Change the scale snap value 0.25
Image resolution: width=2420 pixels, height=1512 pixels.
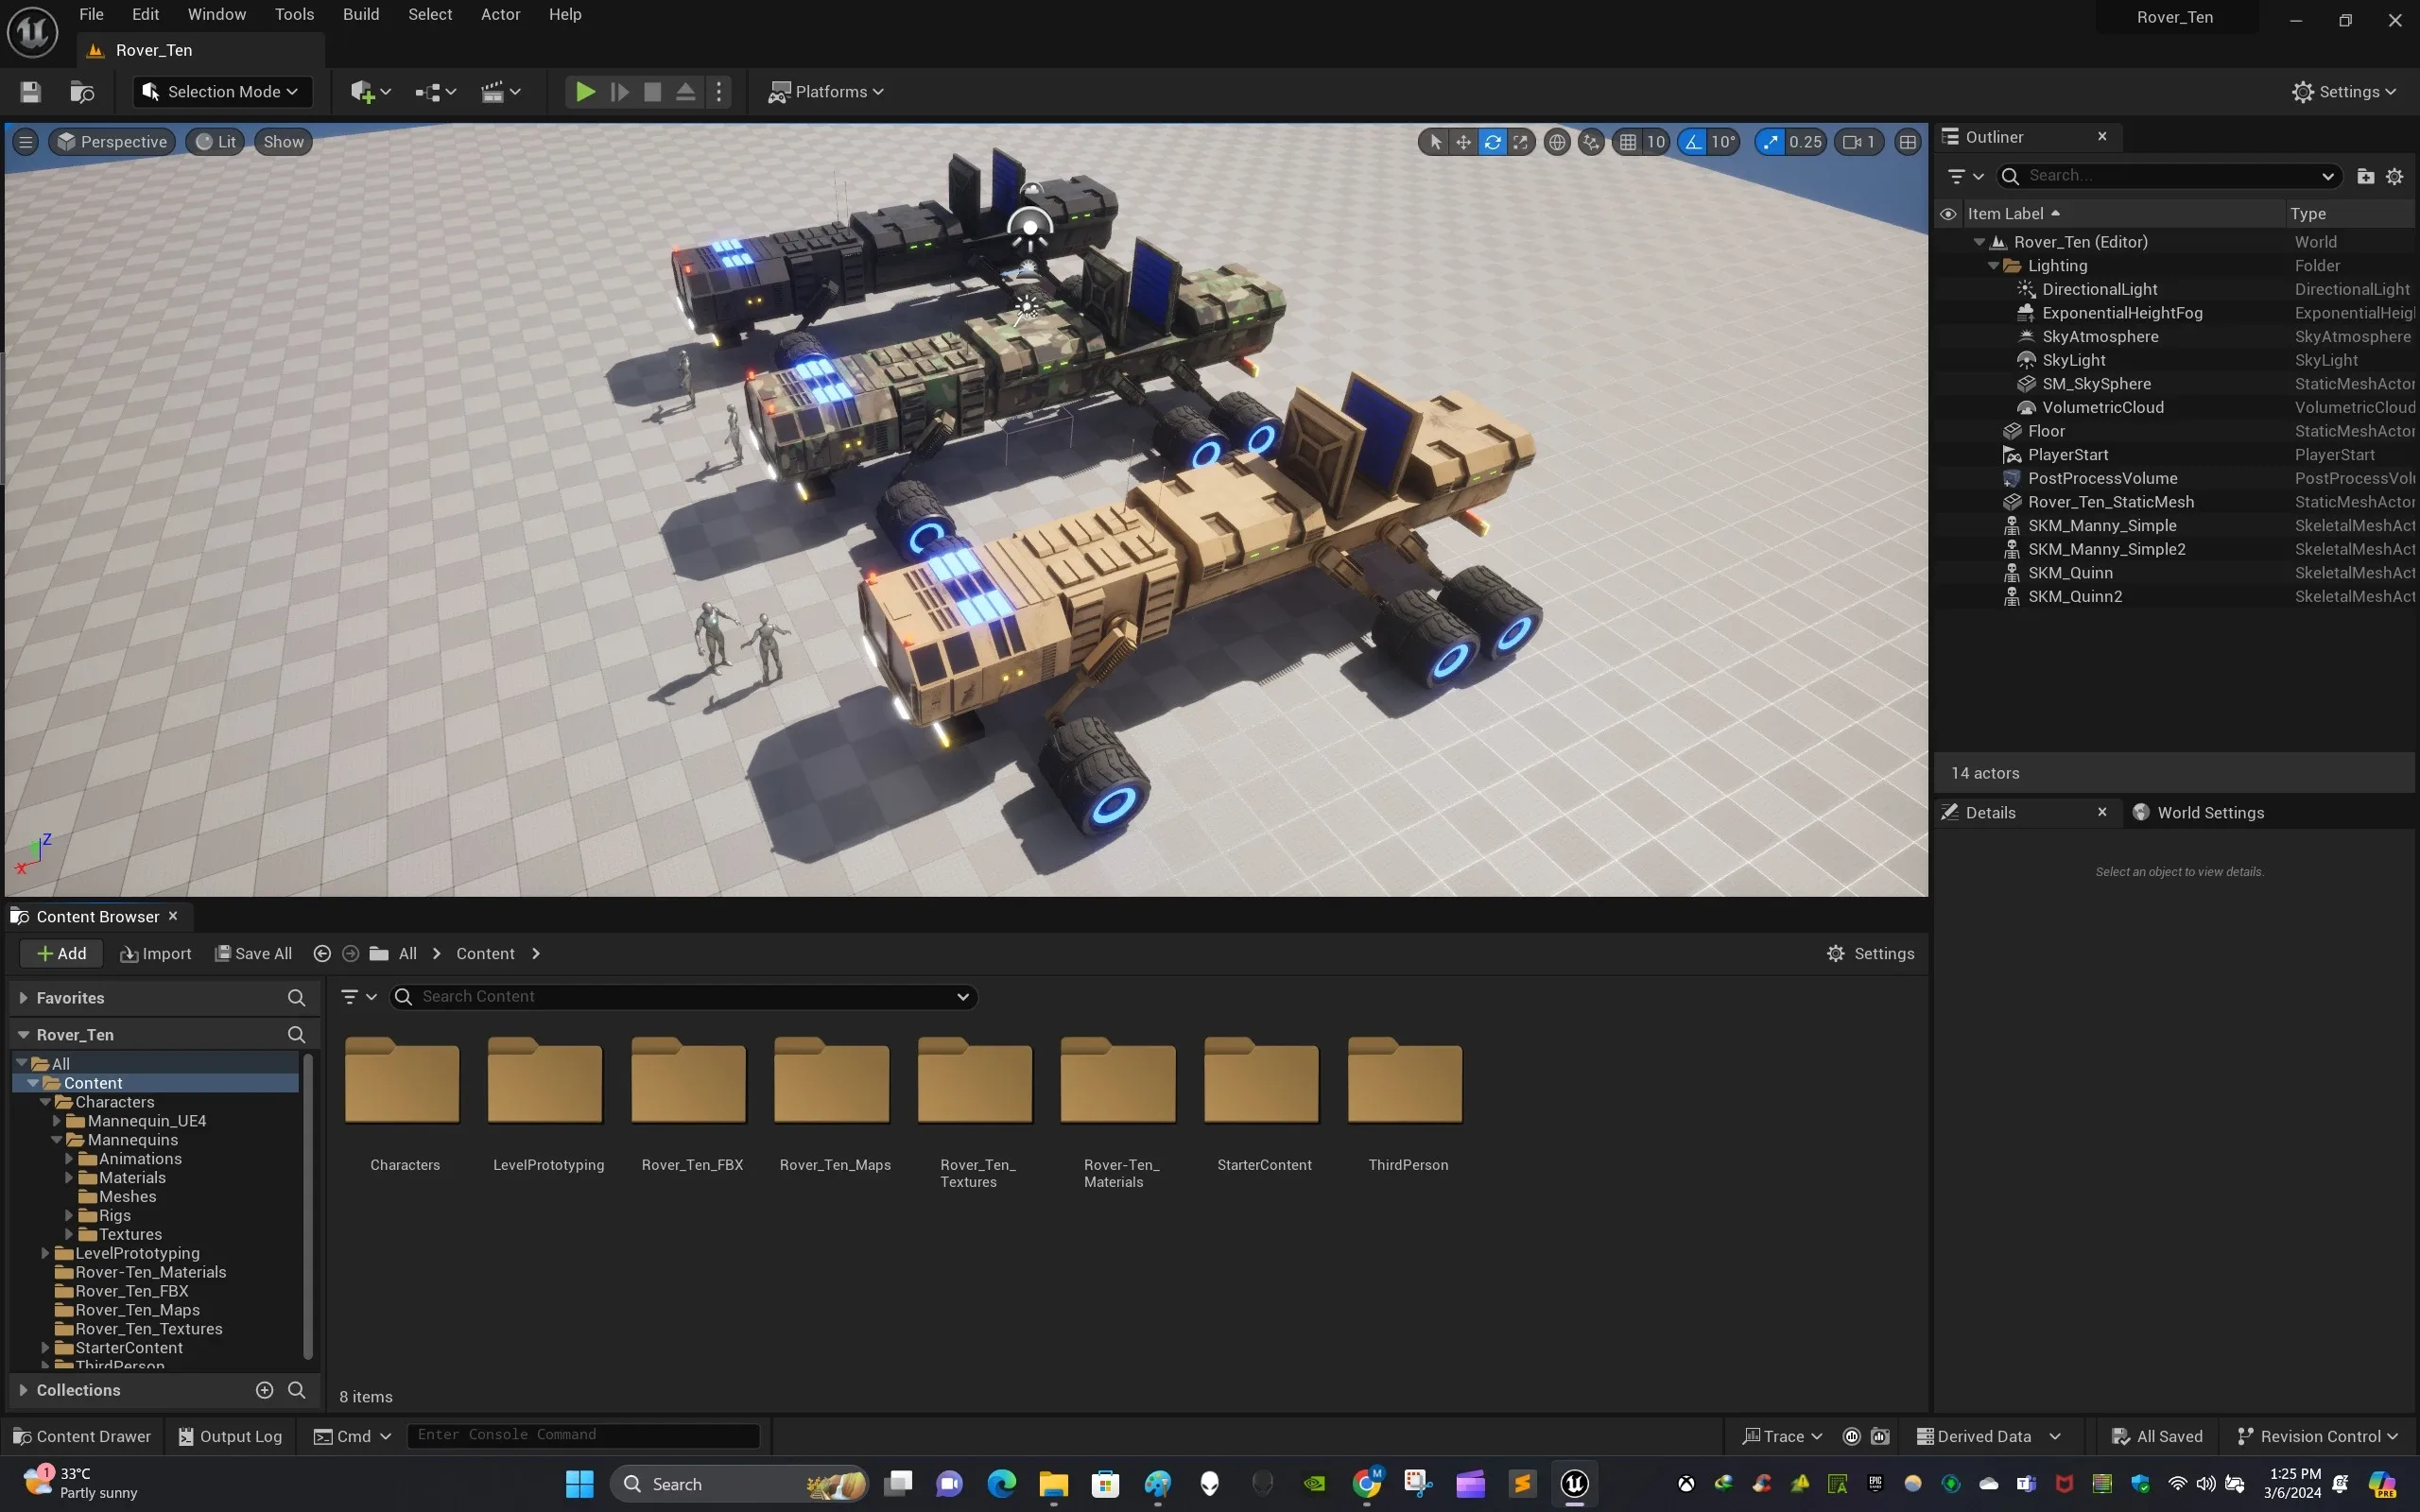pyautogui.click(x=1806, y=142)
